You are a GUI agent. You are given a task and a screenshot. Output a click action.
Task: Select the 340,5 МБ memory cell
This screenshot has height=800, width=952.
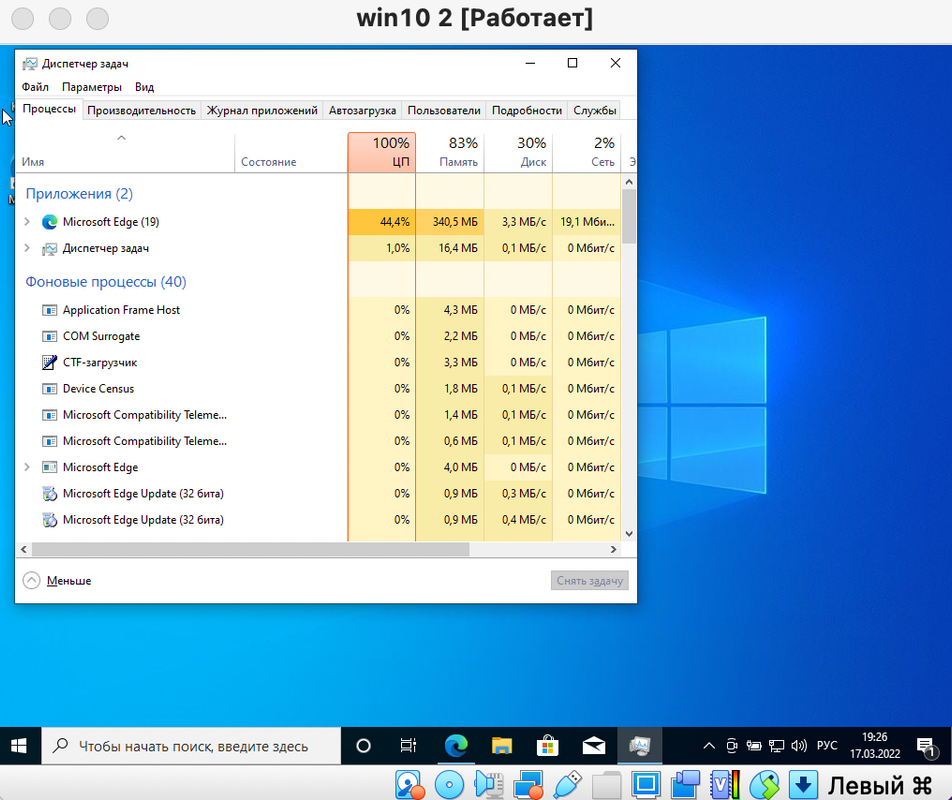coord(450,222)
